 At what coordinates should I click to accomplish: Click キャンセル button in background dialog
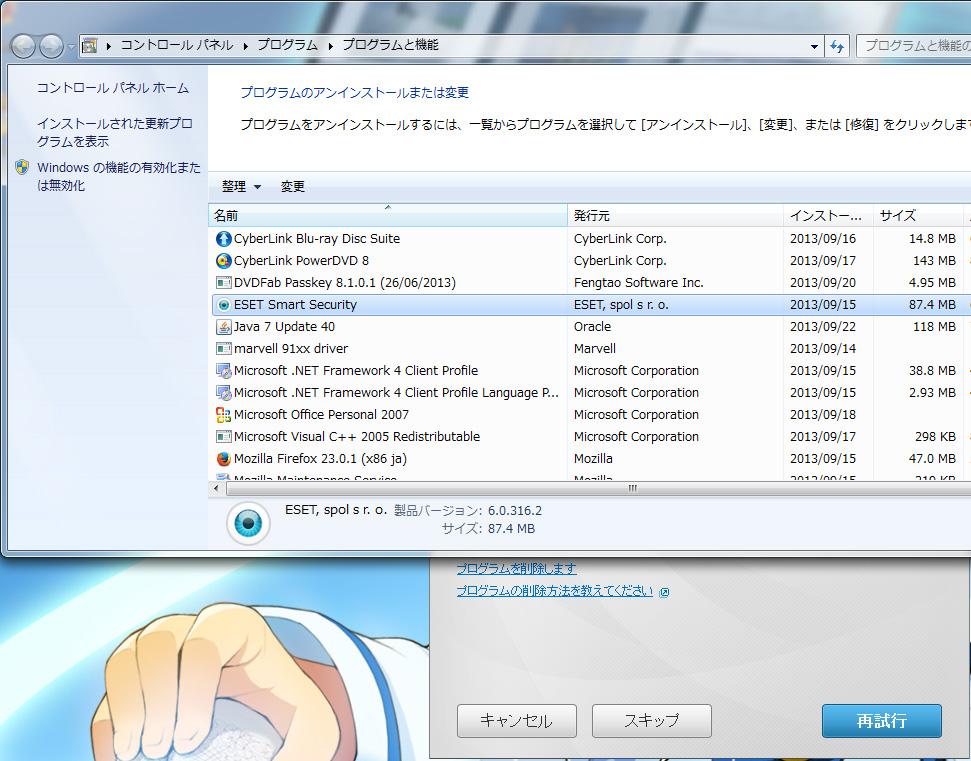click(516, 721)
